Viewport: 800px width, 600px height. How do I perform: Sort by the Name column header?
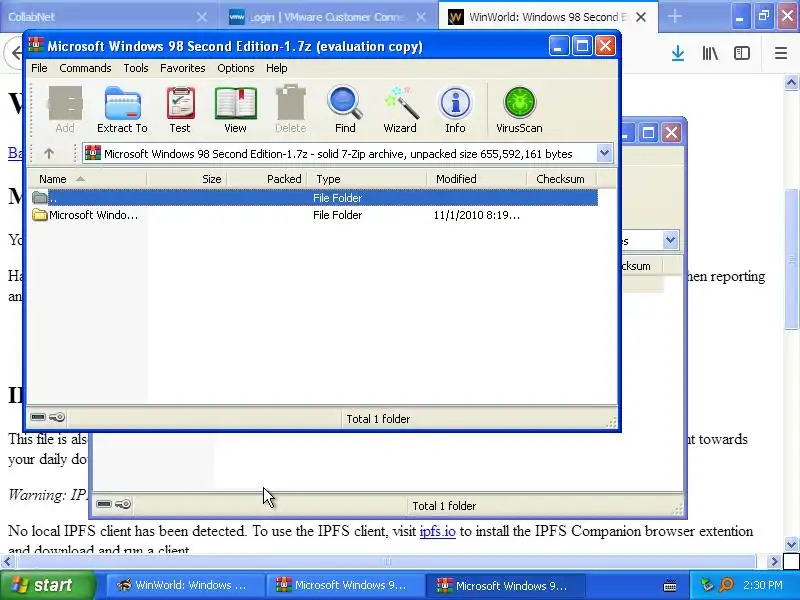pos(88,179)
